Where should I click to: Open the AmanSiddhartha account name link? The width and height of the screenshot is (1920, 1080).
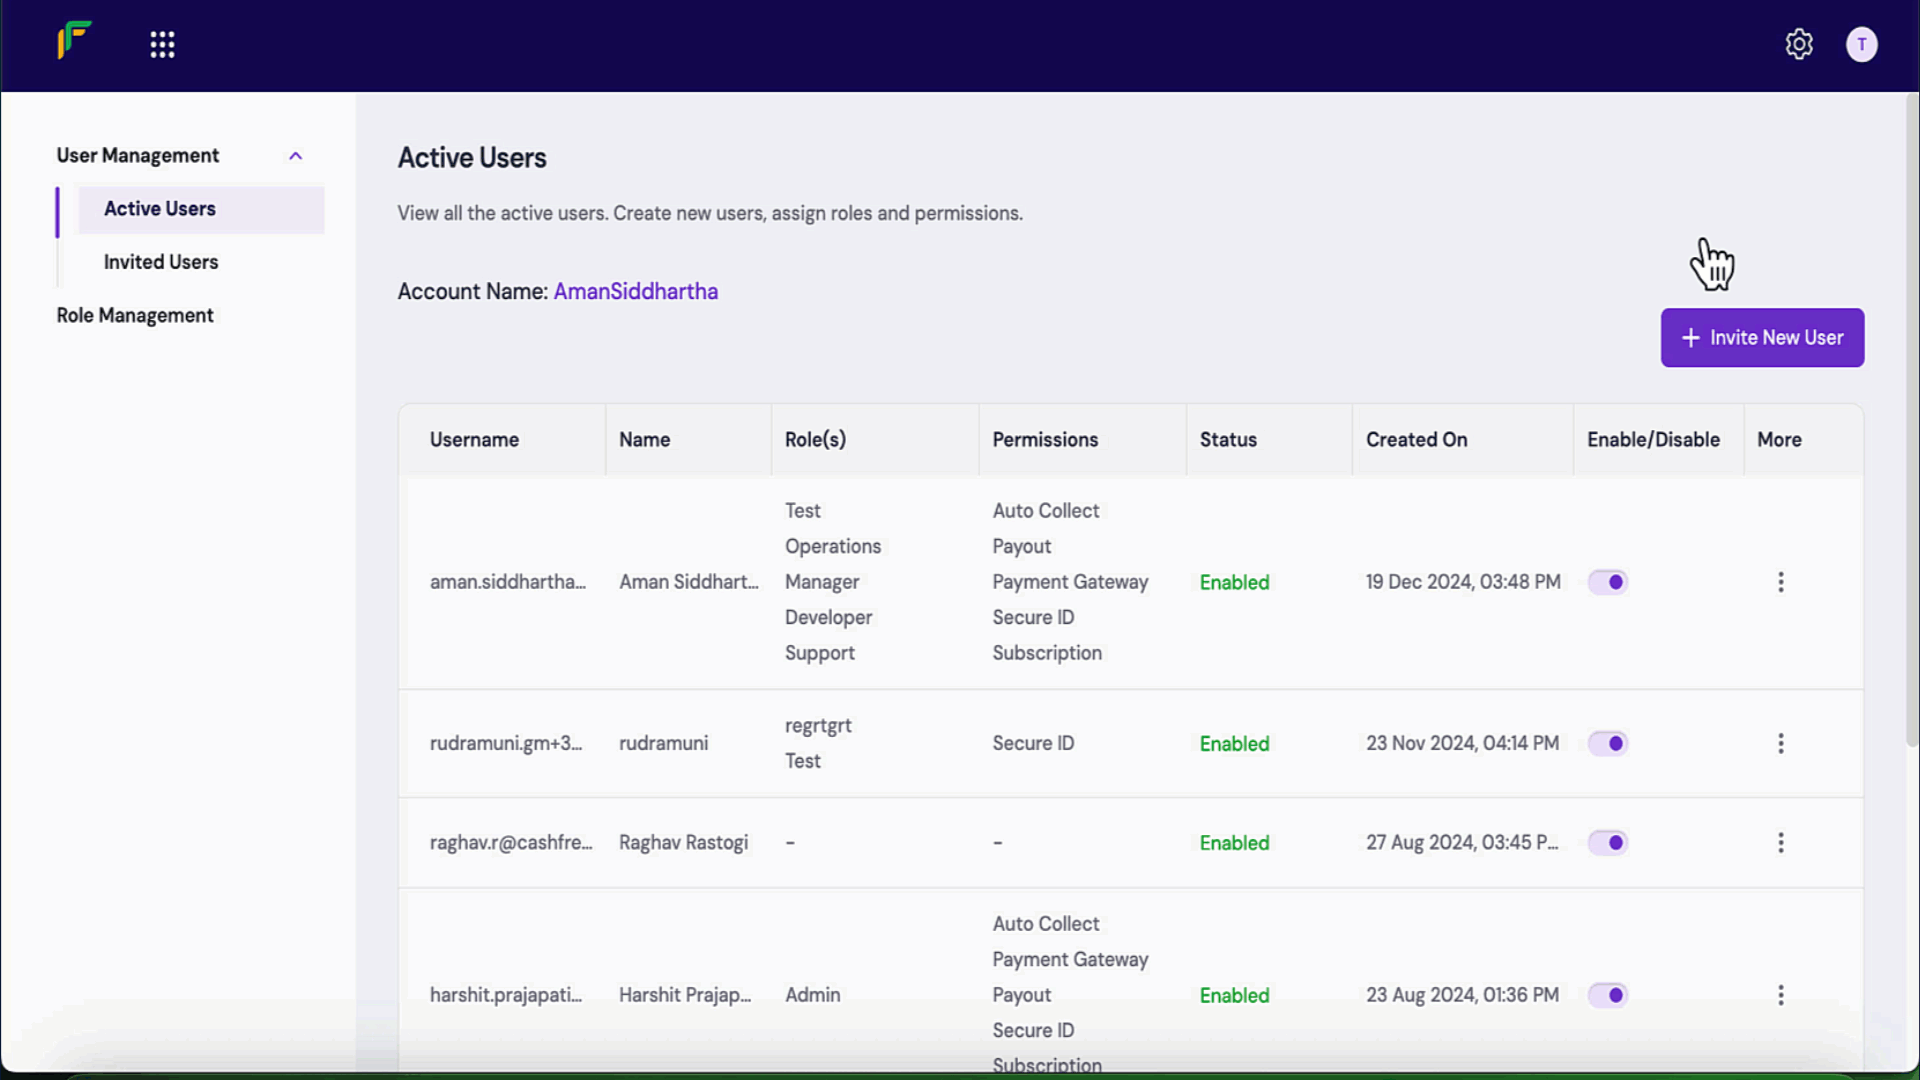tap(635, 291)
